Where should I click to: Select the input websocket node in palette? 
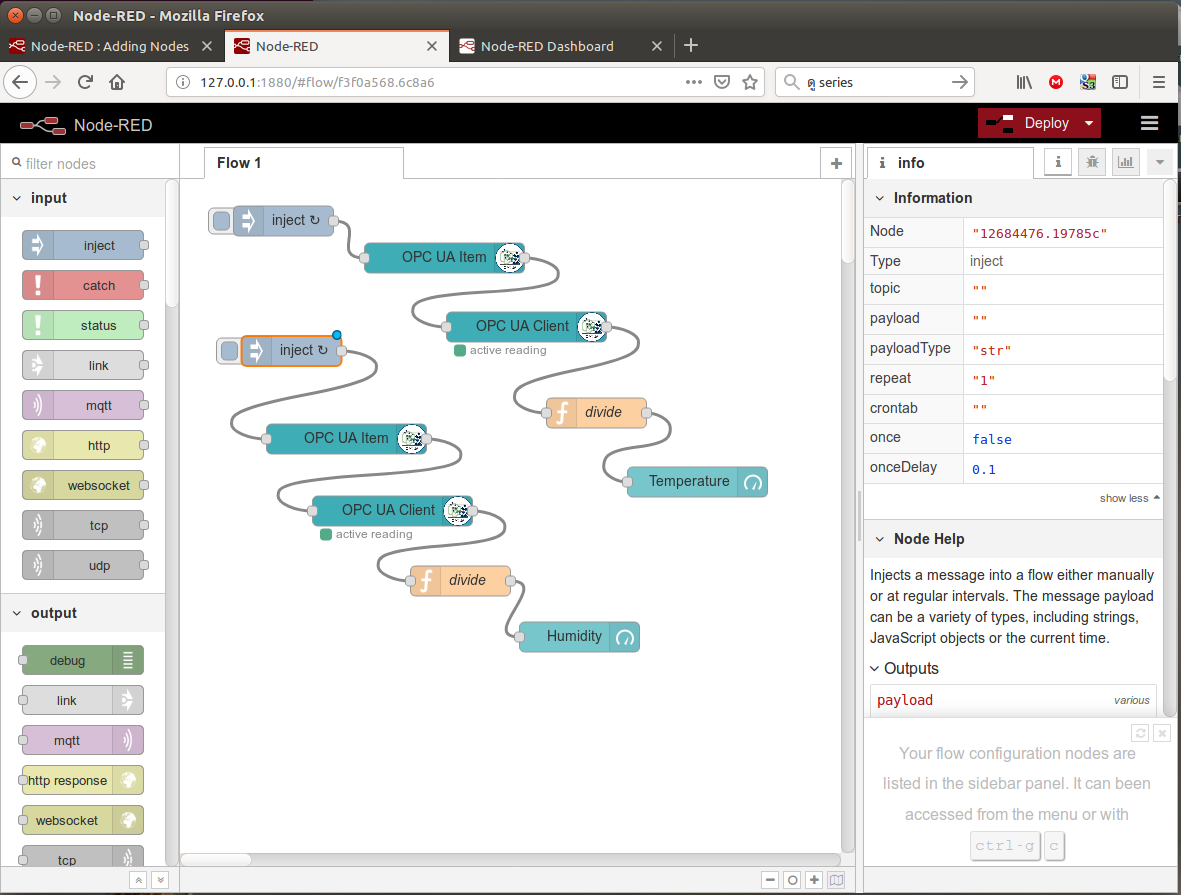[83, 485]
